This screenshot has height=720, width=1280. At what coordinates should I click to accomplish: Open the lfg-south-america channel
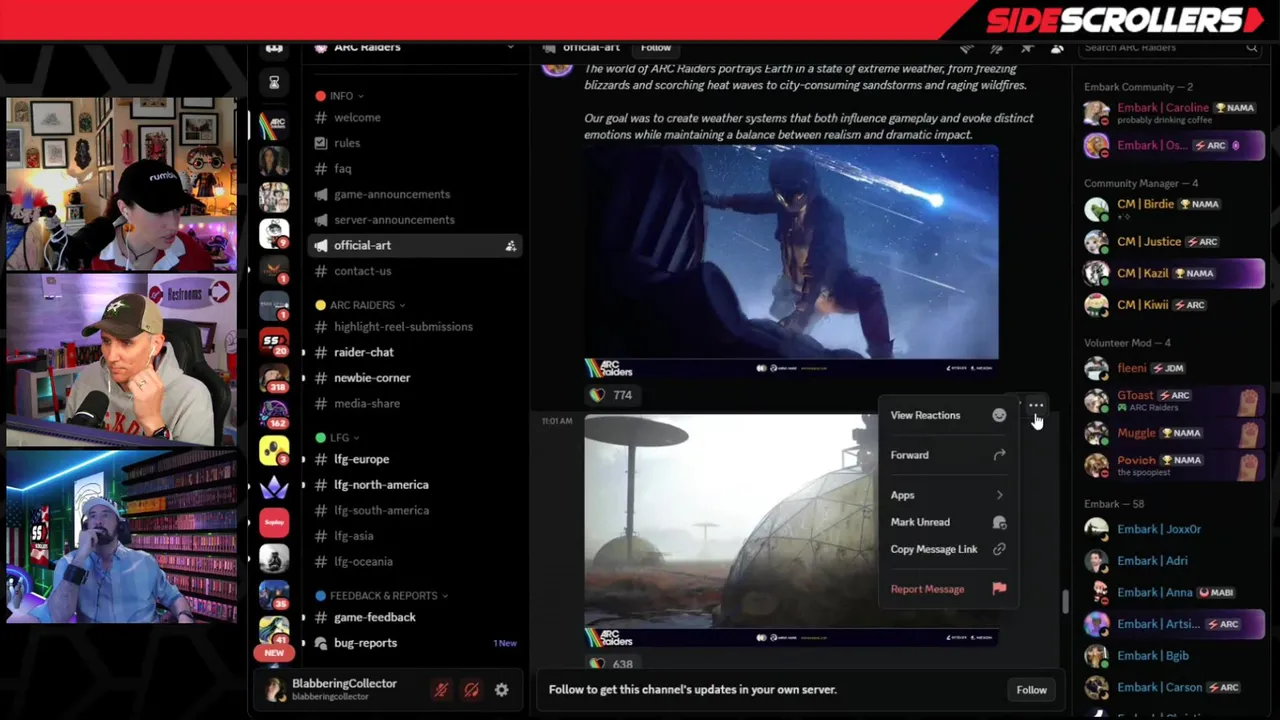[415, 510]
